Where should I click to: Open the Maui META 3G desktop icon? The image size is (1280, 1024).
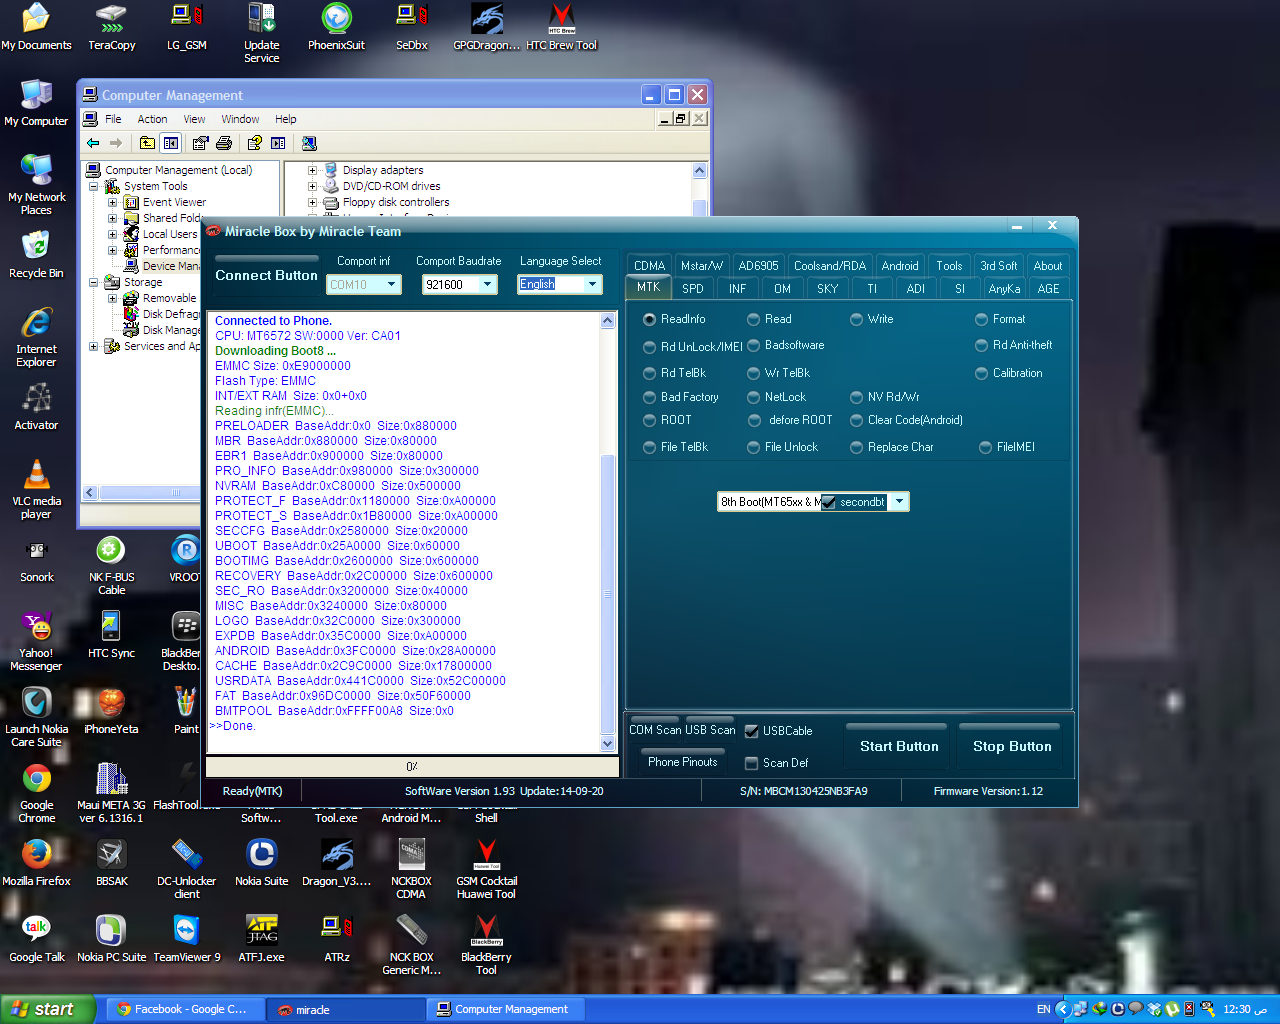(x=111, y=794)
